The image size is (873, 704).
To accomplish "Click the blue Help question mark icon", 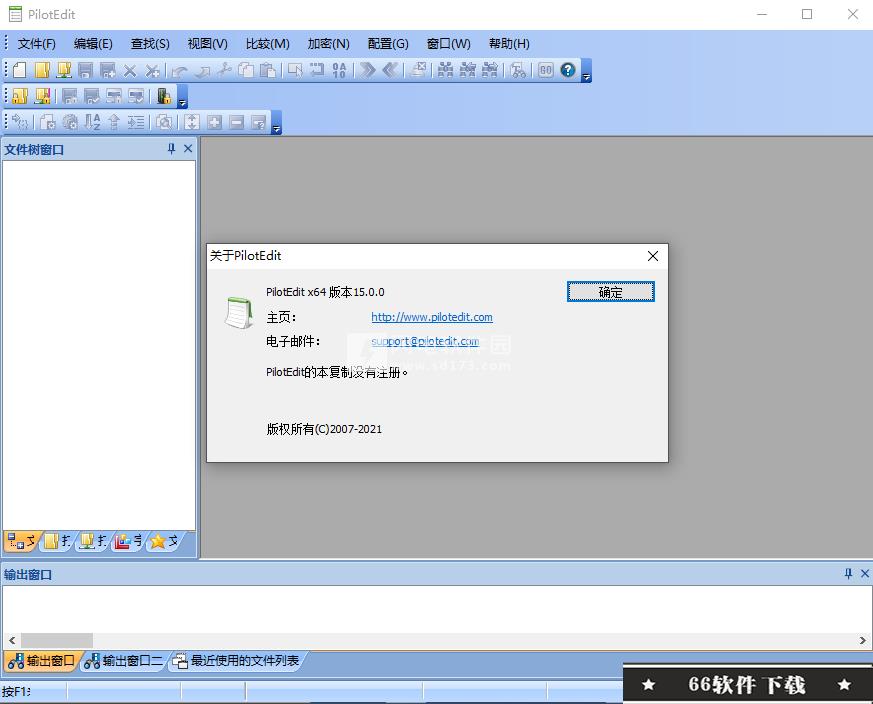I will [568, 70].
